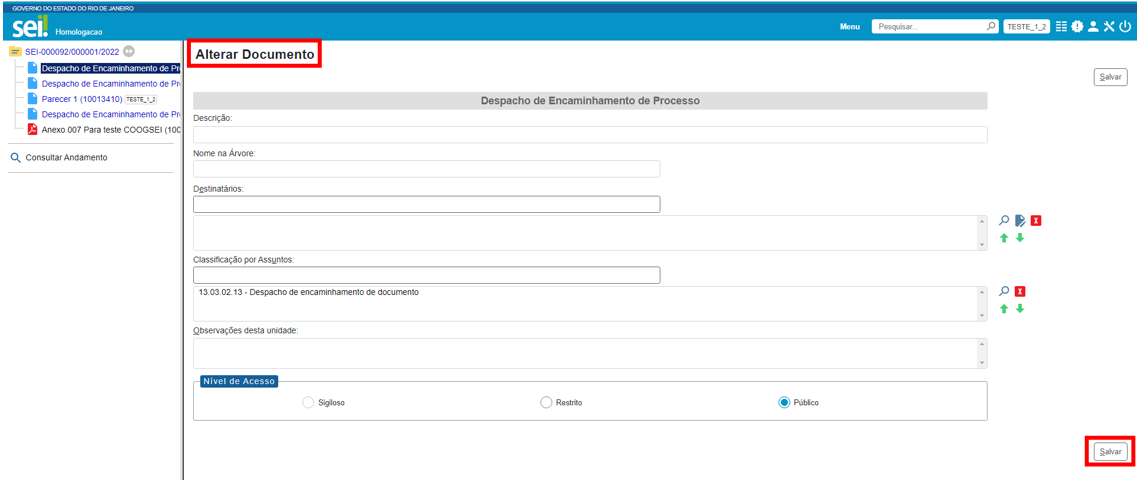The height and width of the screenshot is (480, 1137).
Task: Click the power logout icon in header
Action: pyautogui.click(x=1125, y=27)
